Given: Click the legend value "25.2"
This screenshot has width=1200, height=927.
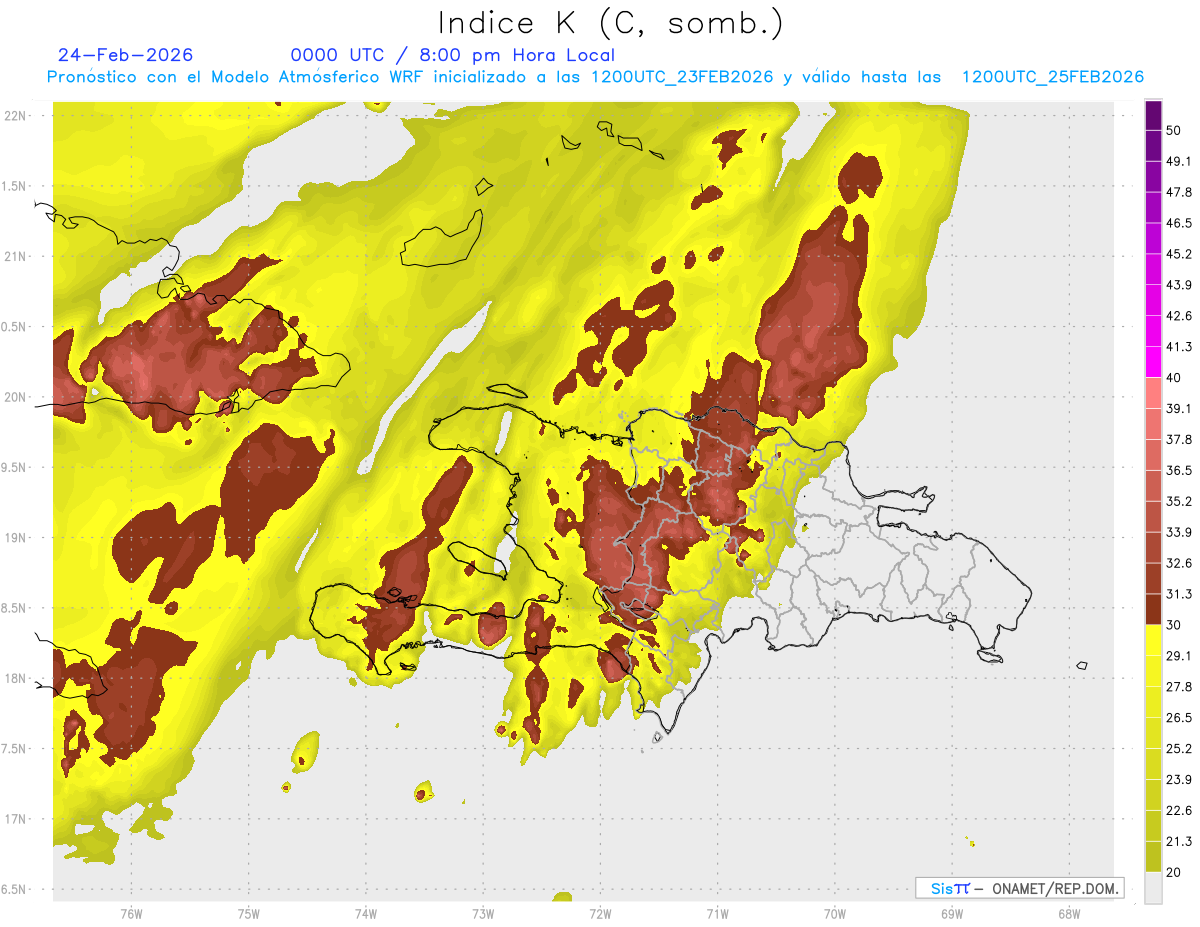Looking at the screenshot, I should pyautogui.click(x=1179, y=749).
